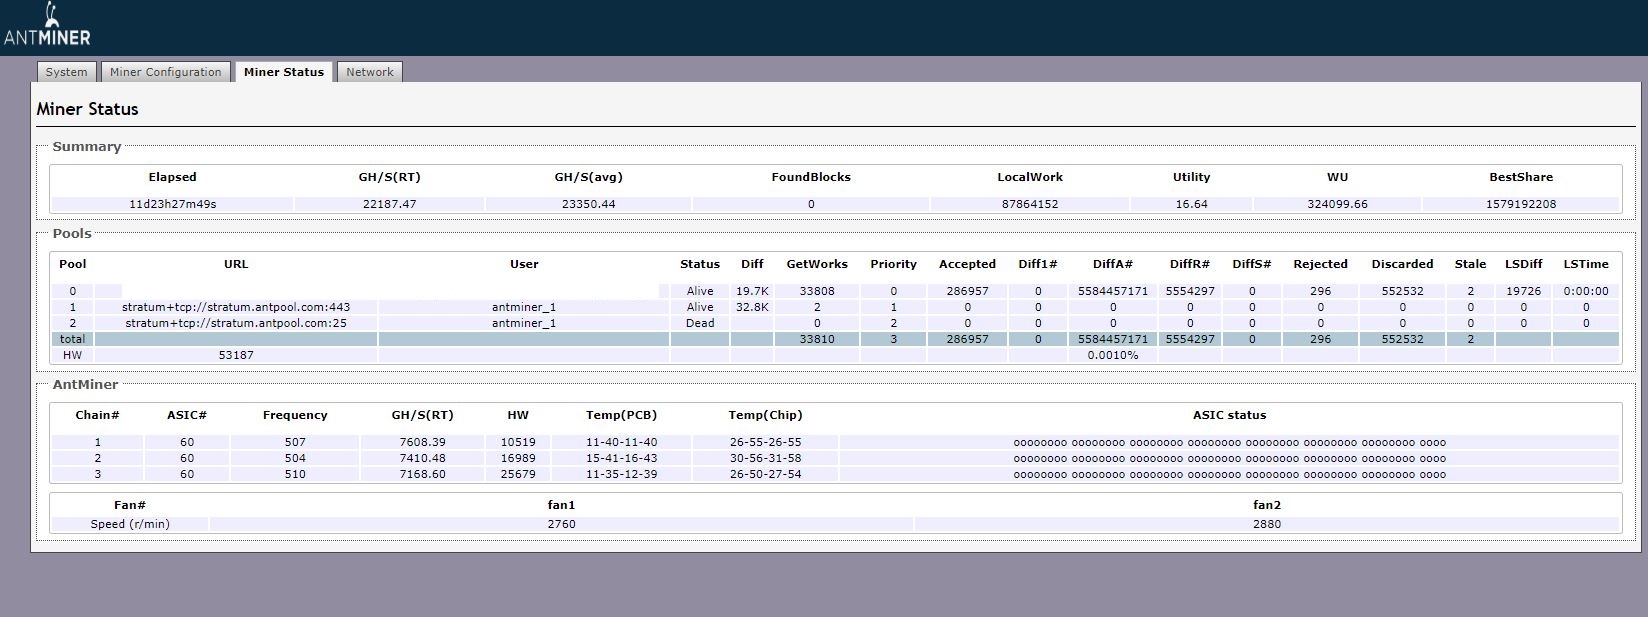
Task: Click chip temperature 26-55-26-55
Action: click(x=765, y=442)
